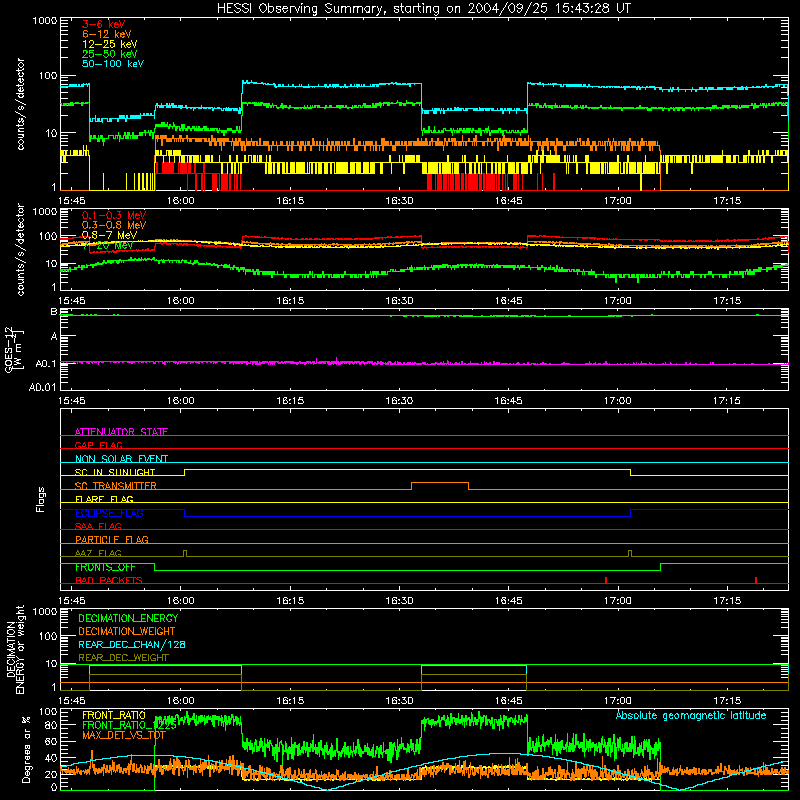
Task: Click the FLARE_FLAG label
Action: [104, 499]
